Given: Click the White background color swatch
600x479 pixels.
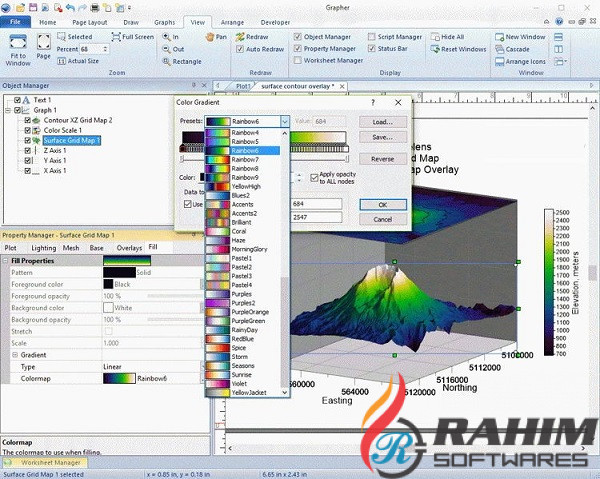Looking at the screenshot, I should 108,308.
